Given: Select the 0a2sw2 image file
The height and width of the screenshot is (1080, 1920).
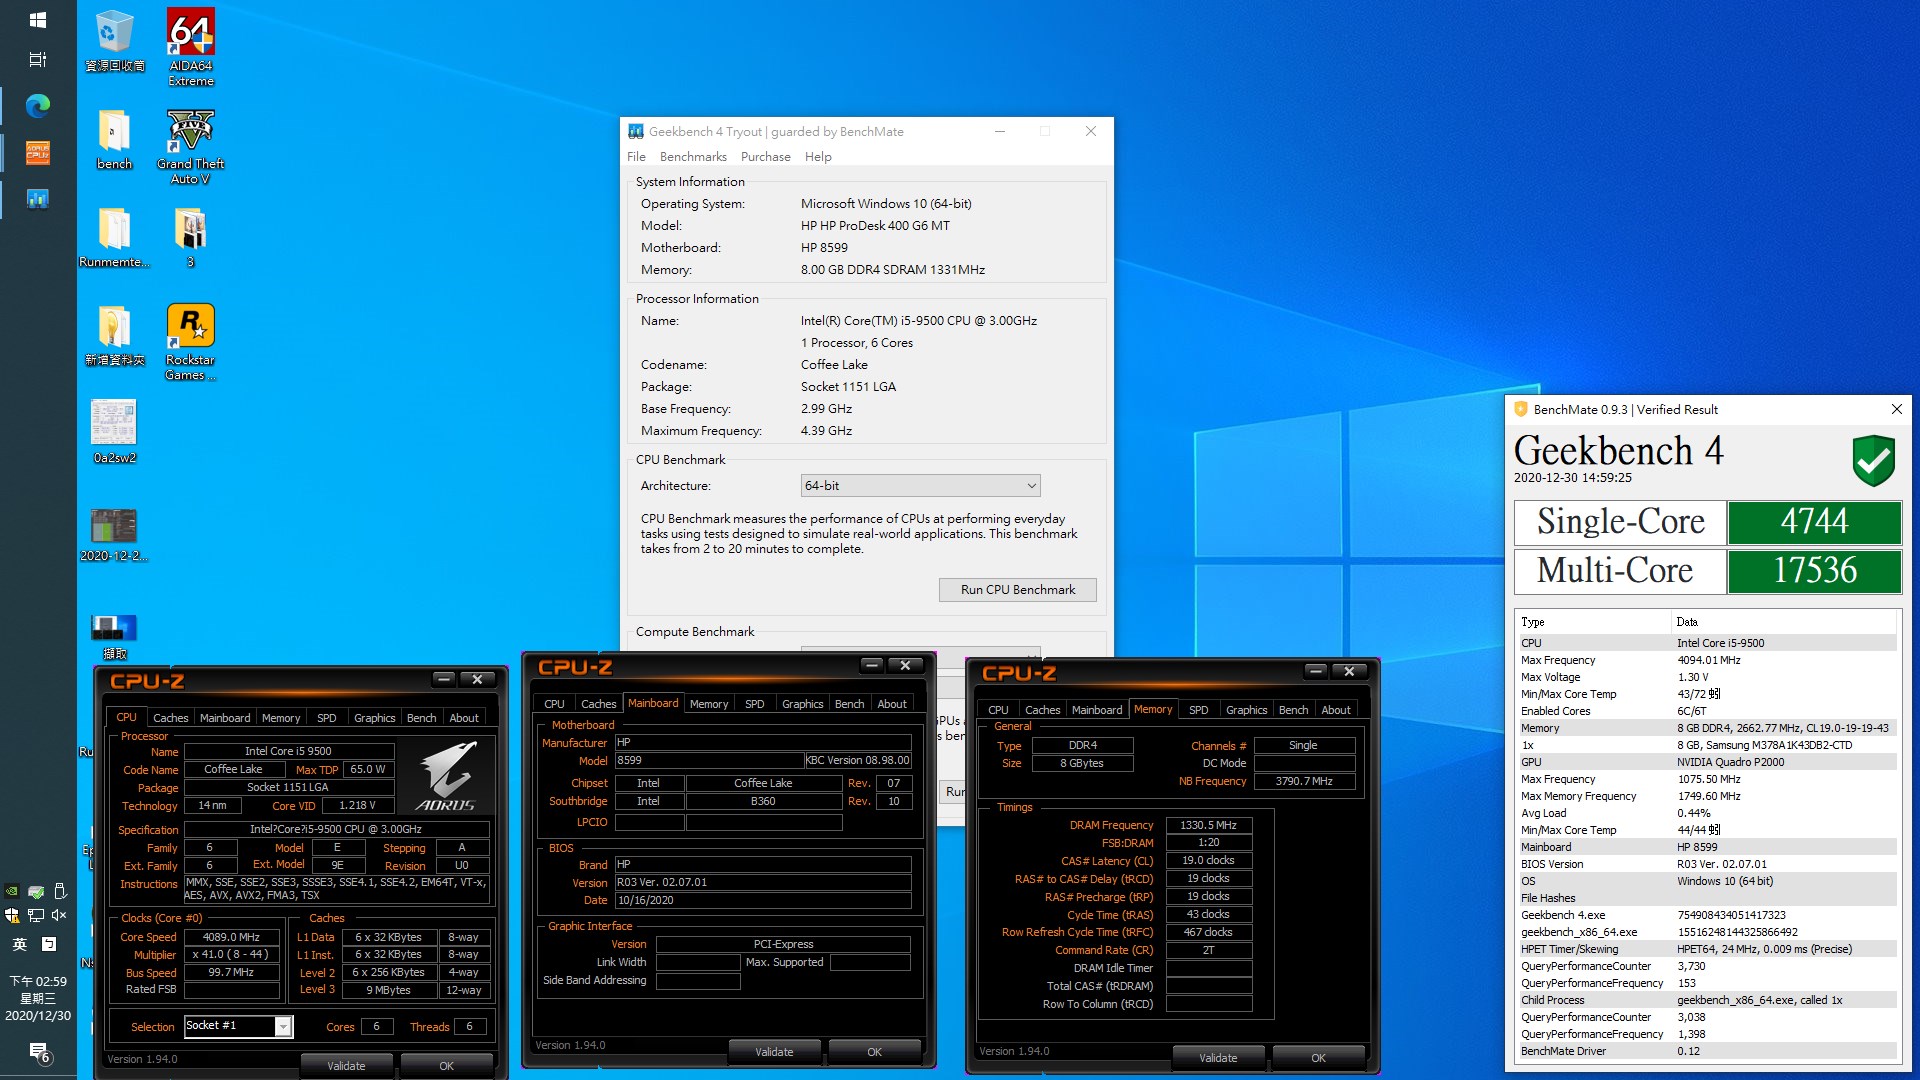Looking at the screenshot, I should [114, 432].
